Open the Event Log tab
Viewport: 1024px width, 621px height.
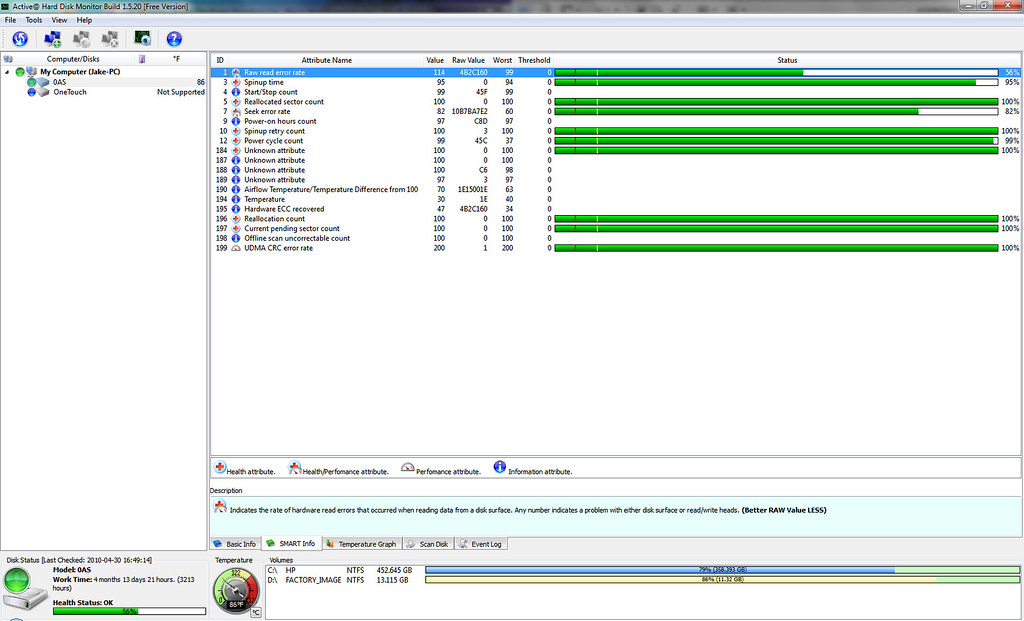pyautogui.click(x=481, y=544)
